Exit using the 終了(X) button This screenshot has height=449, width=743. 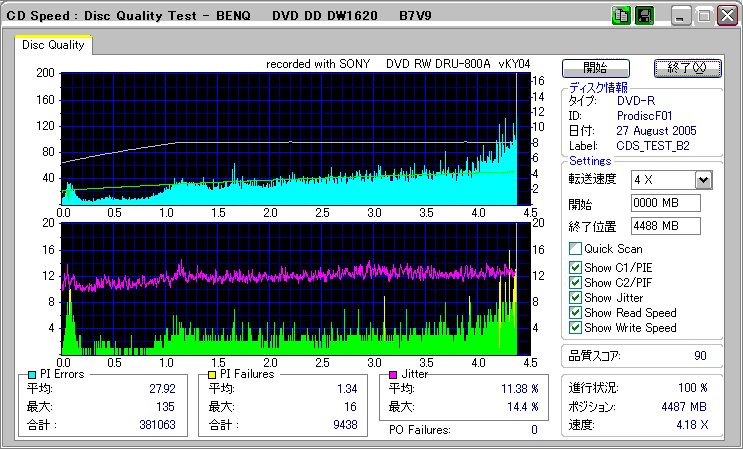688,68
